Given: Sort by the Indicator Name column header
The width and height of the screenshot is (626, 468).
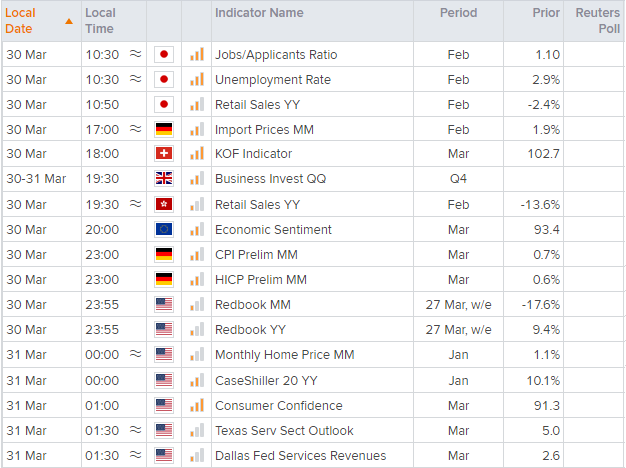Looking at the screenshot, I should point(259,13).
